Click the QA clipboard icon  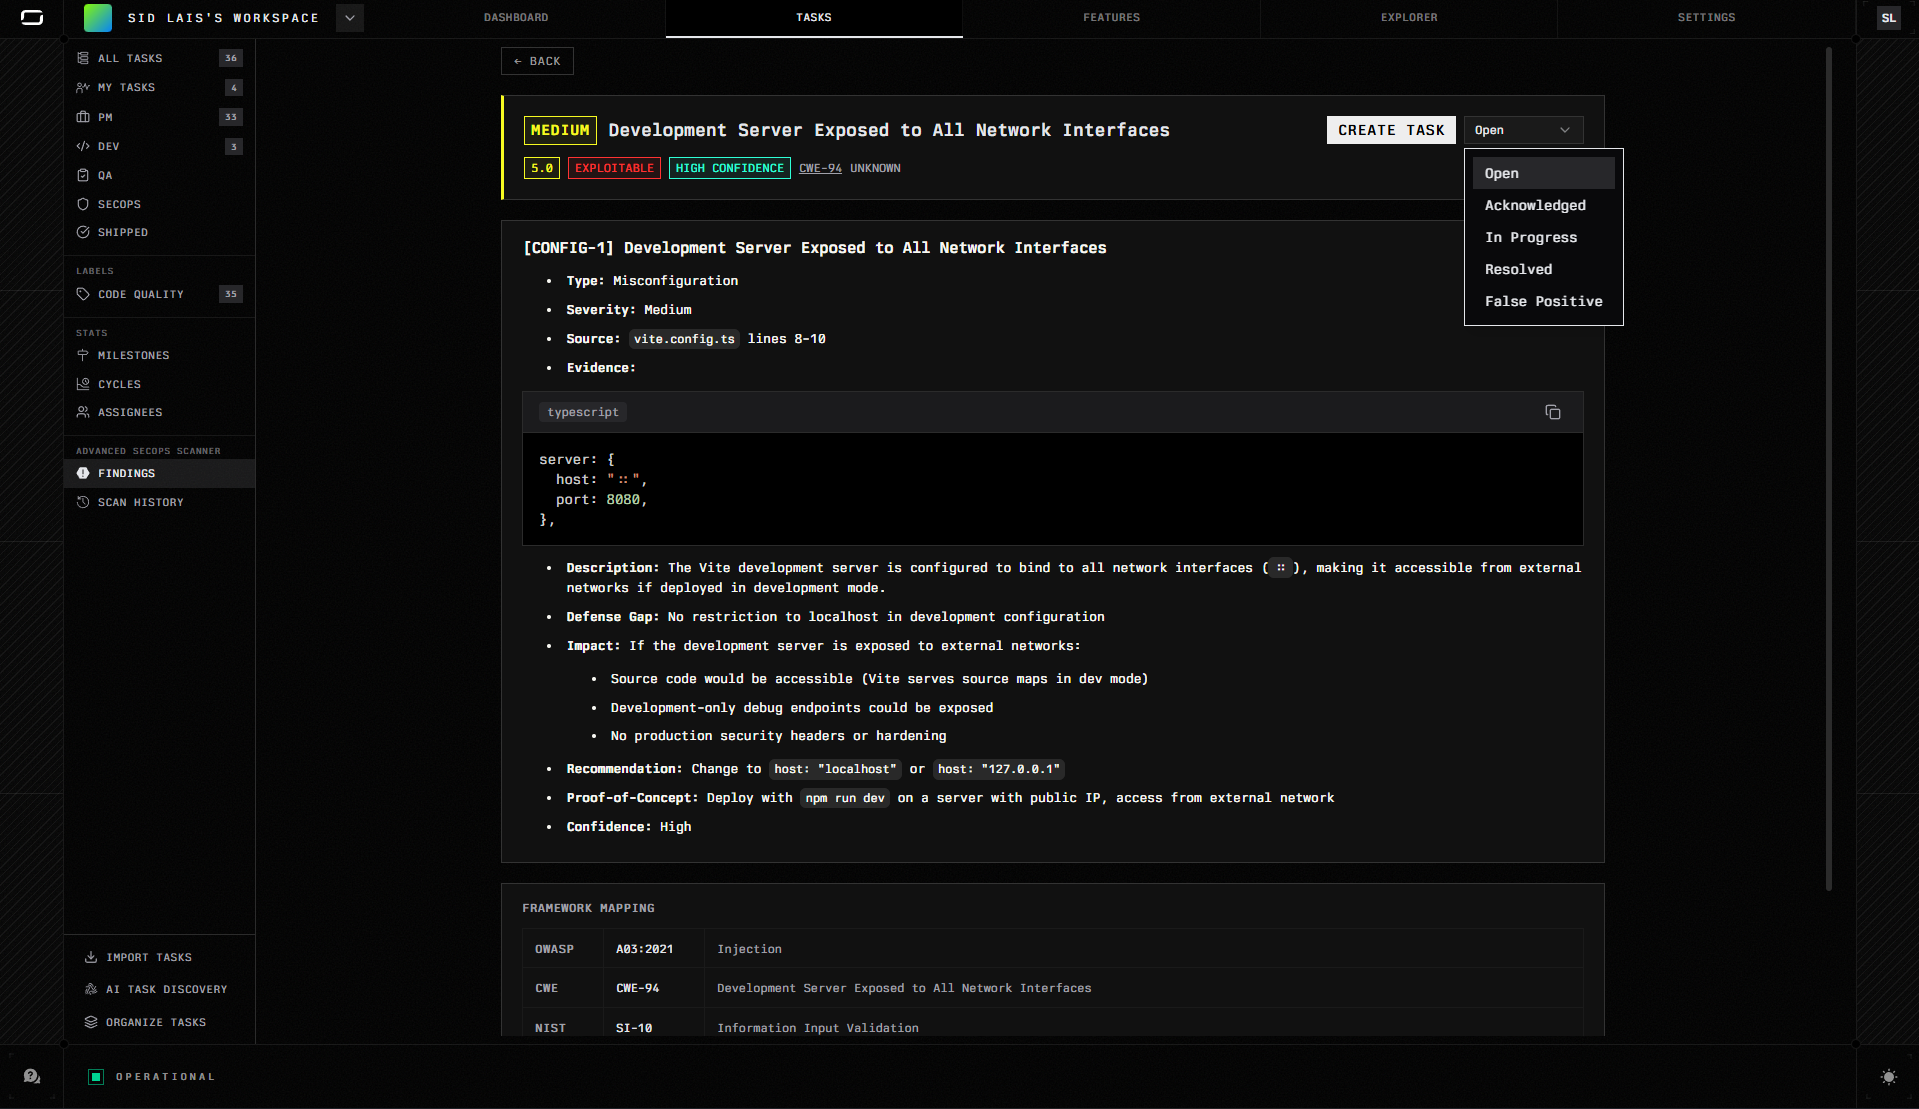83,175
